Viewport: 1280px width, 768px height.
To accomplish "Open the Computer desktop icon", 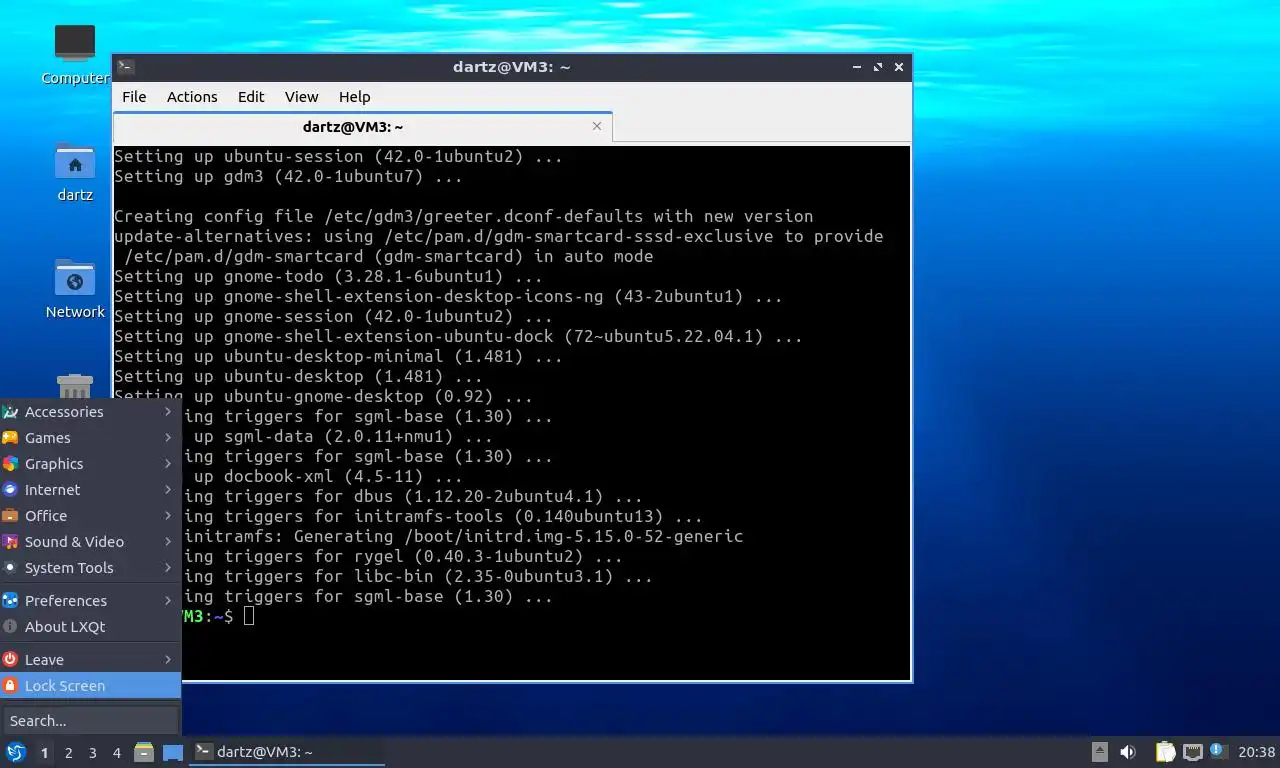I will tap(75, 44).
